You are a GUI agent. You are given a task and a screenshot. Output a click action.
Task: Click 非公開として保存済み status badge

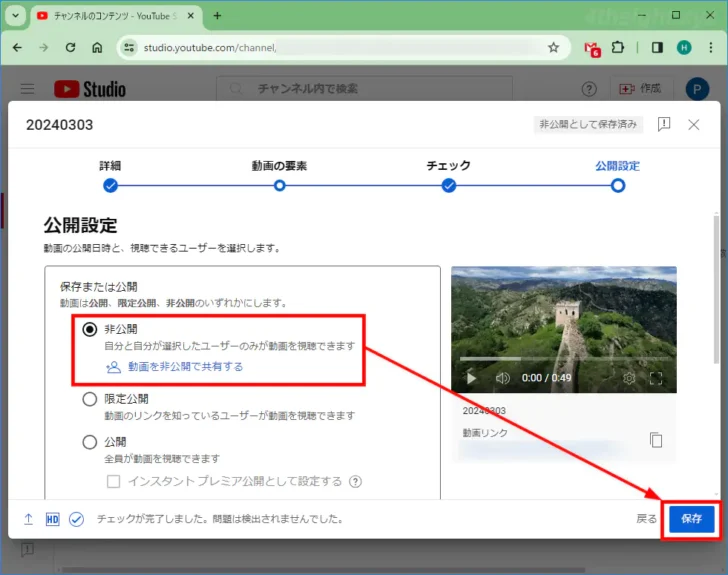[x=588, y=124]
